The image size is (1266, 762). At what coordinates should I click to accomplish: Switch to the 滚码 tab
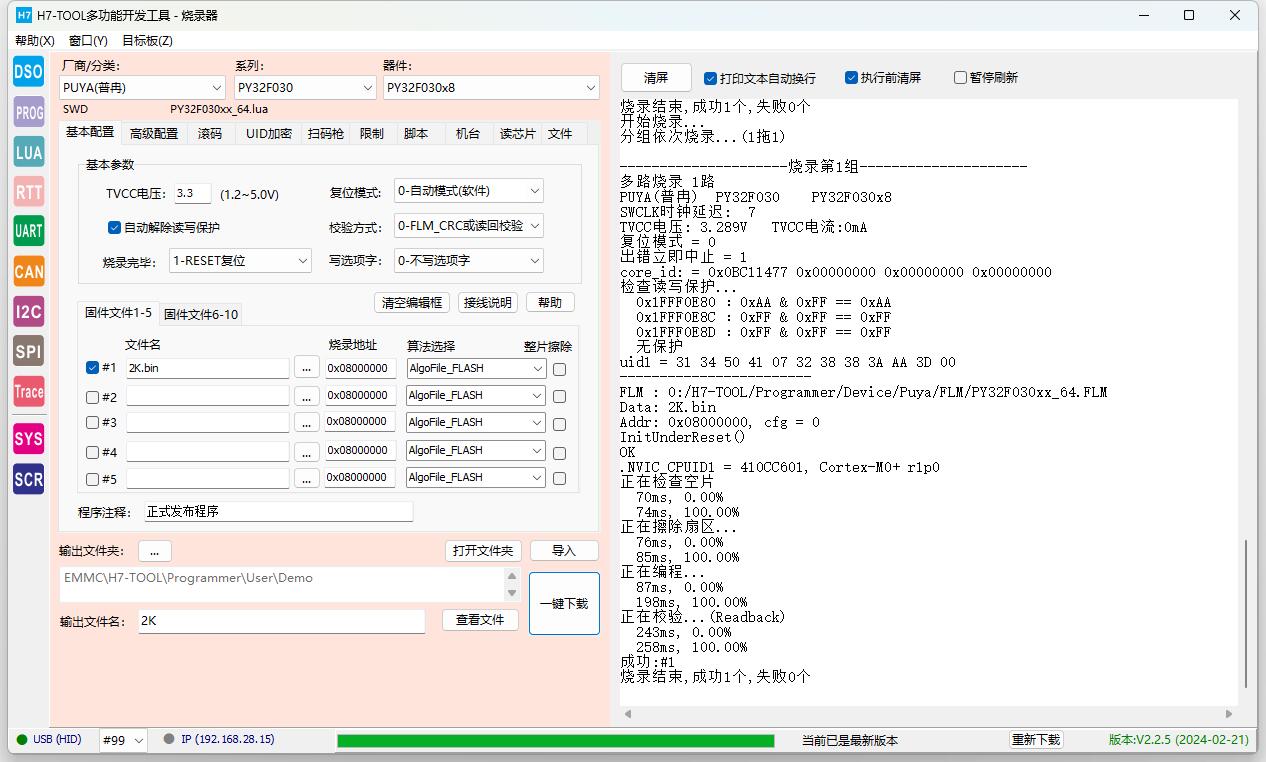click(210, 134)
